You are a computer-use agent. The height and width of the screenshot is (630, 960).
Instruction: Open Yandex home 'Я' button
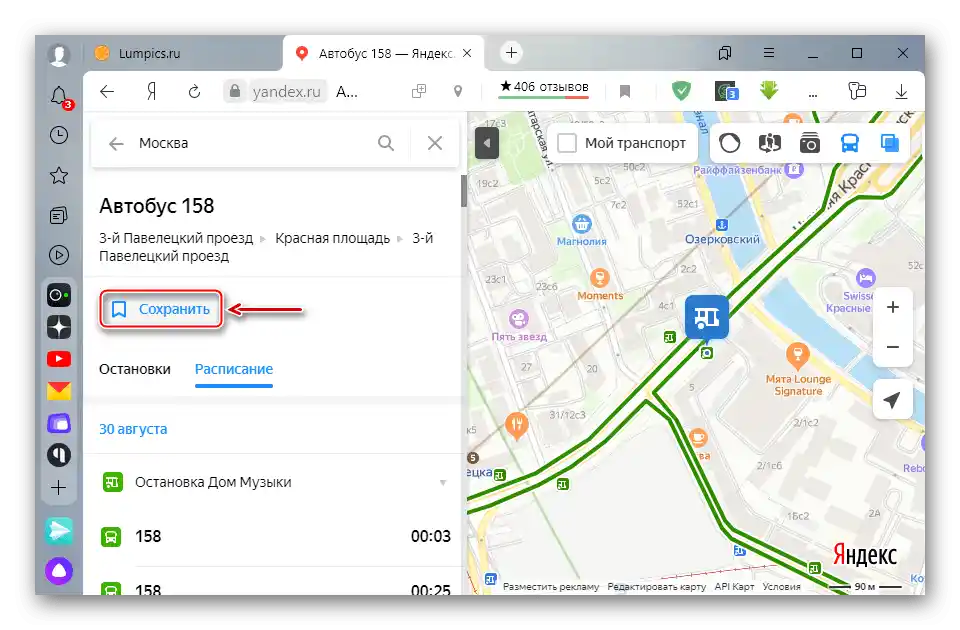coord(151,92)
